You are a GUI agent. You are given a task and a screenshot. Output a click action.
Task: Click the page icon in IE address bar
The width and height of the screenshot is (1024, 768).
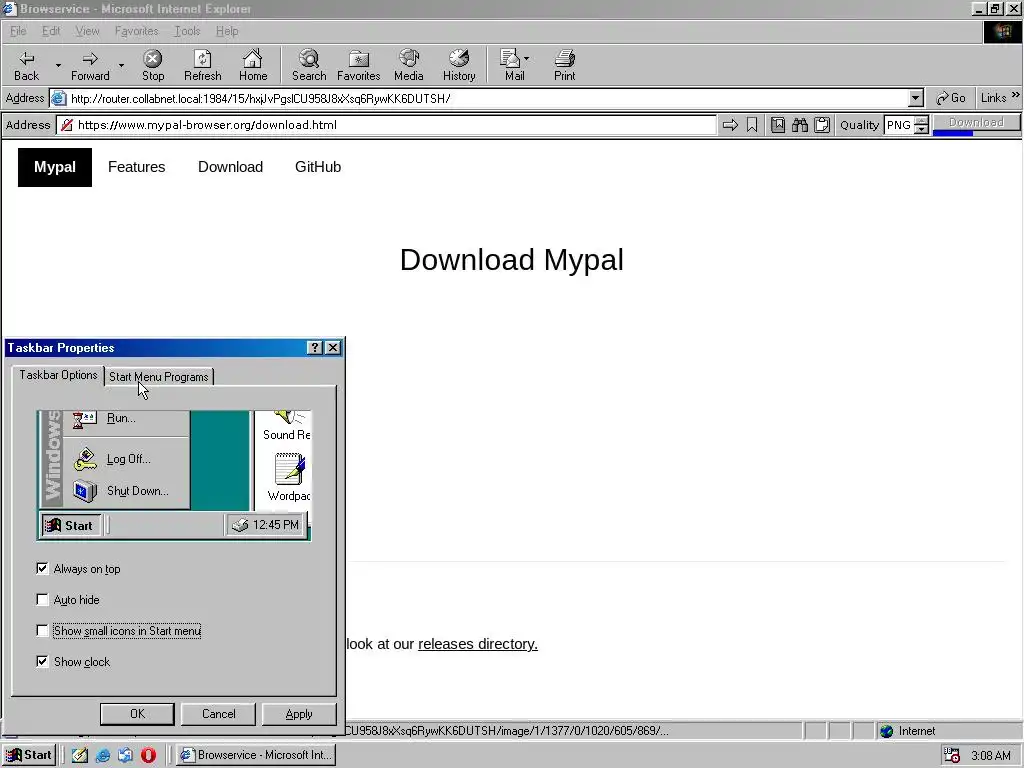59,99
